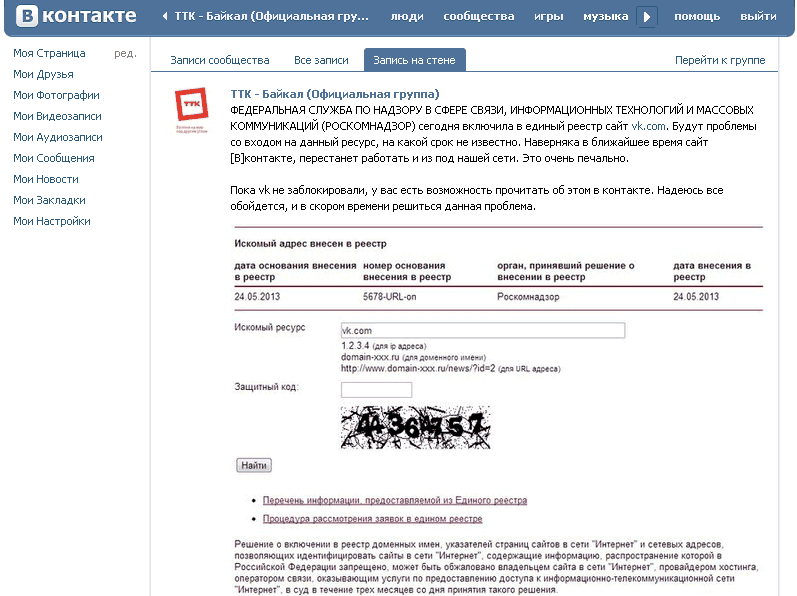Click the music play button in header
Screen dimensions: 797x596
tap(647, 16)
